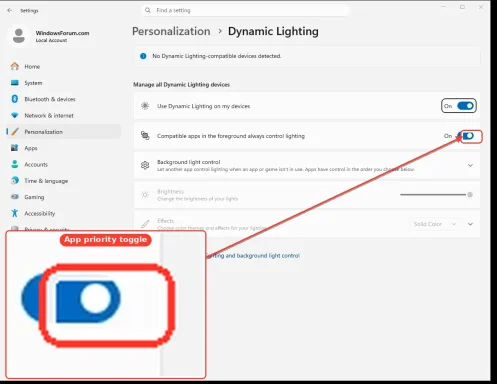Click the Home house icon
497x384 pixels.
15,66
